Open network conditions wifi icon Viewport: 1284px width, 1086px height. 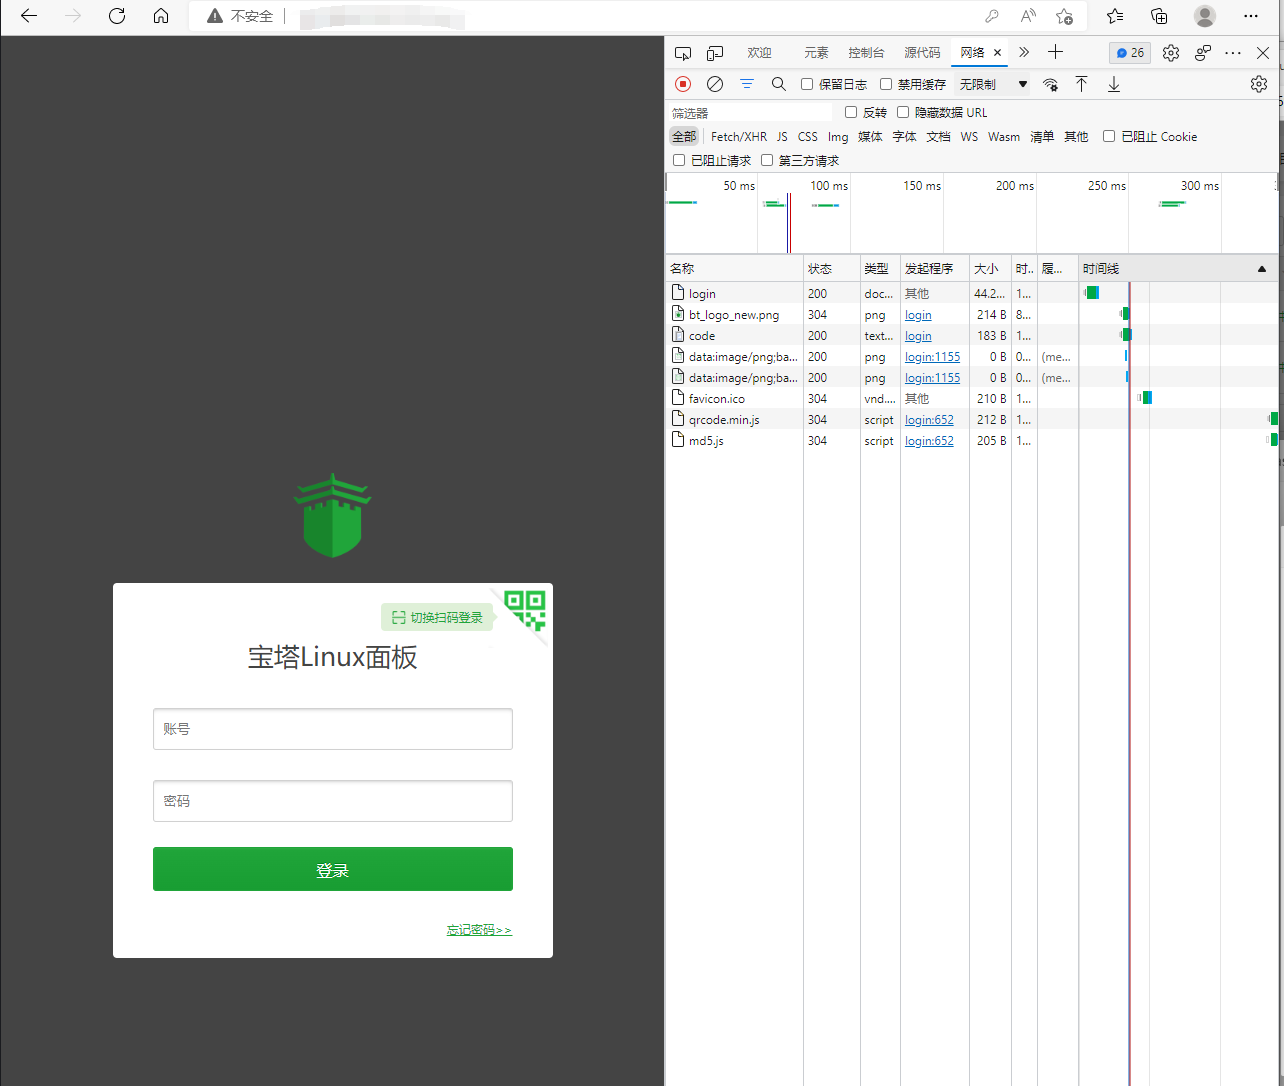1050,84
